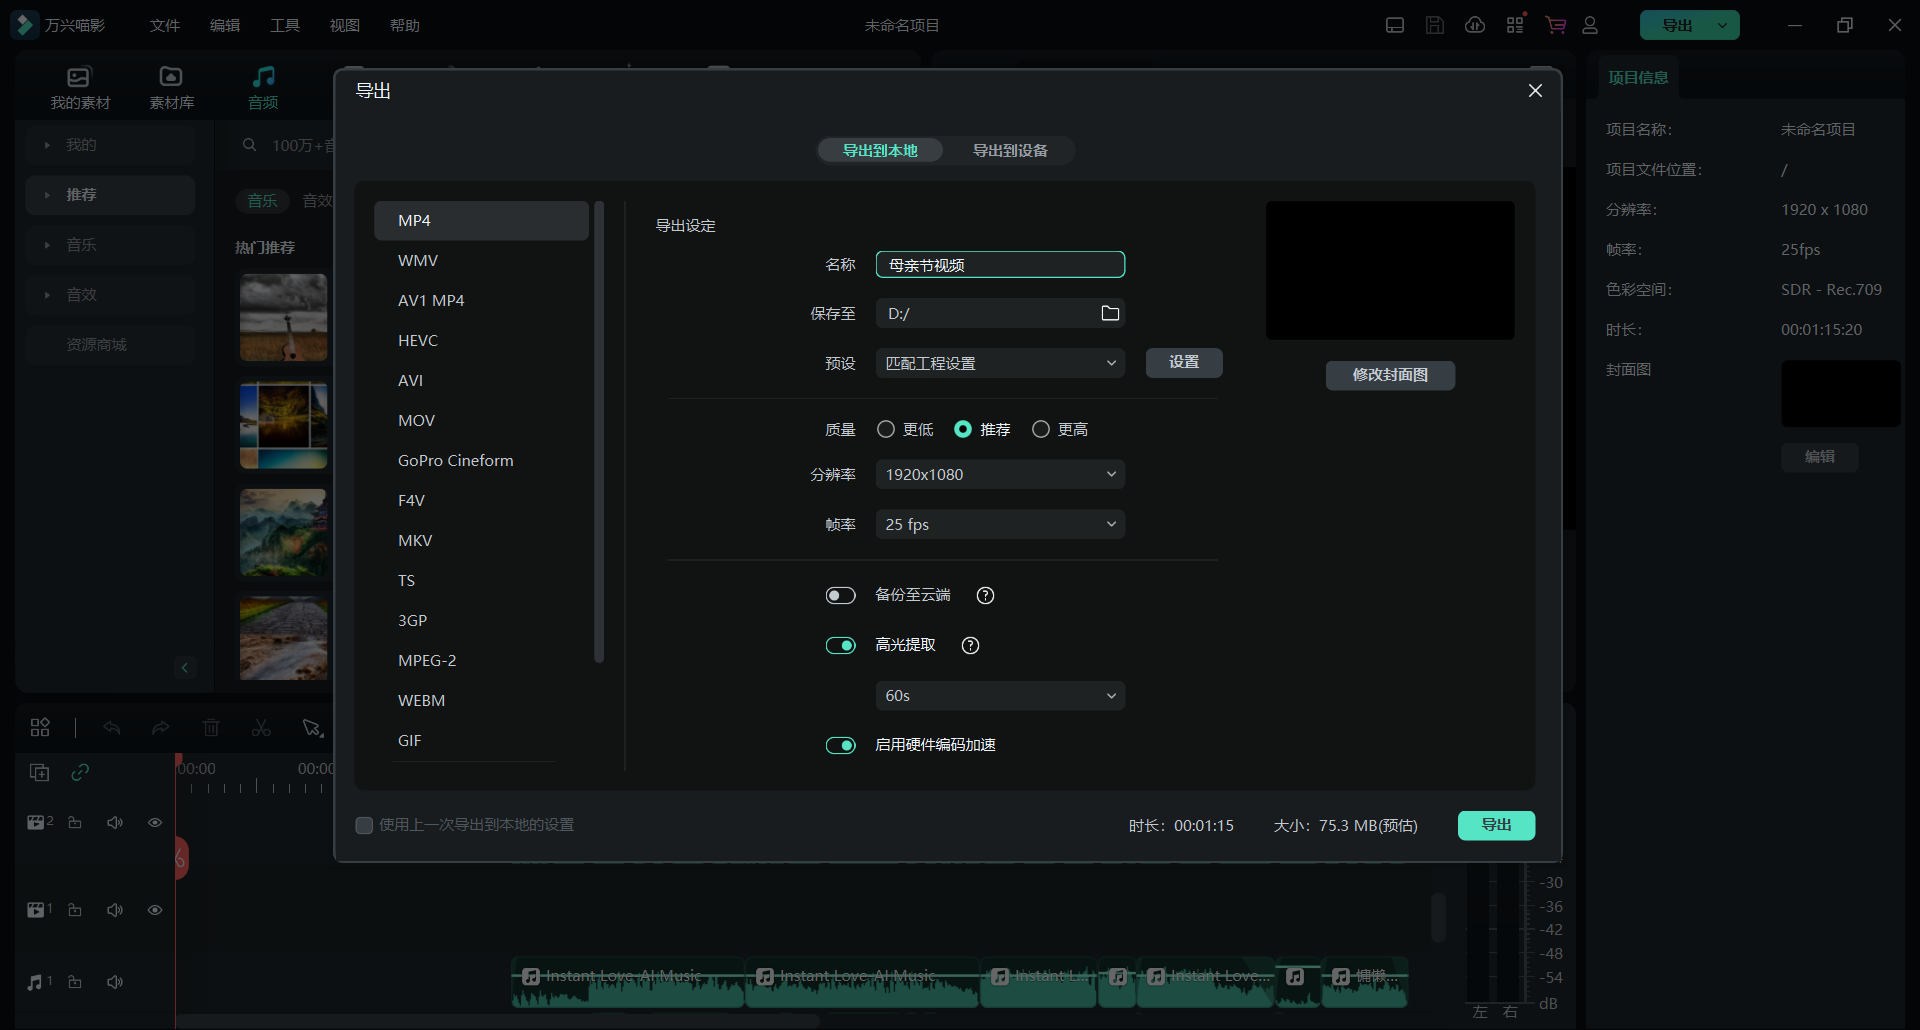
Task: Mute audio track 1 speaker icon
Action: pyautogui.click(x=115, y=982)
